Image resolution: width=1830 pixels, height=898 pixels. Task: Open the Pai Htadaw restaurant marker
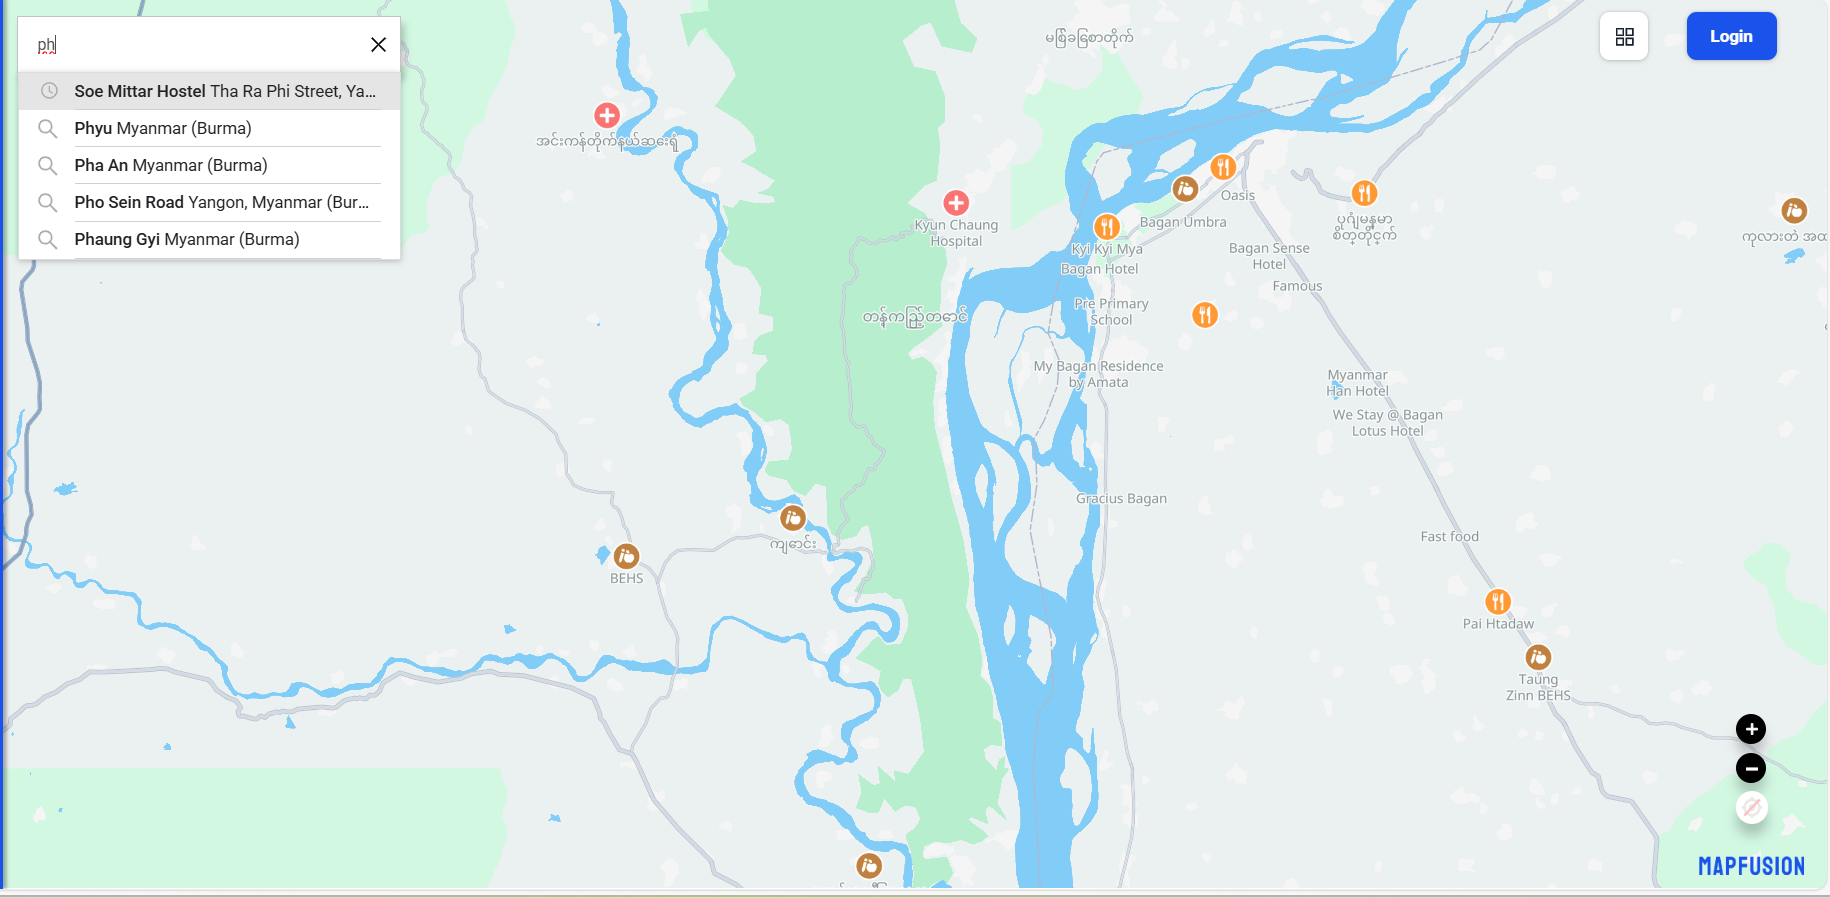point(1497,601)
